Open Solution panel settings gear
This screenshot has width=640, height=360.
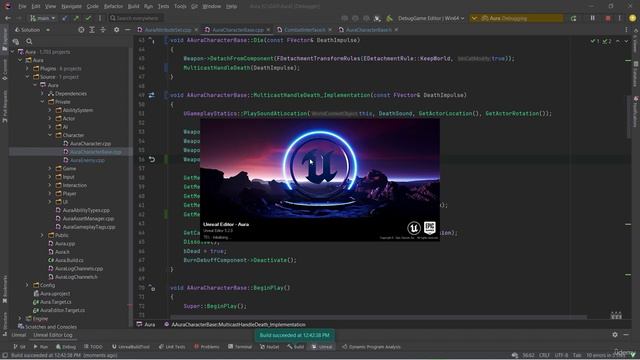coord(116,30)
